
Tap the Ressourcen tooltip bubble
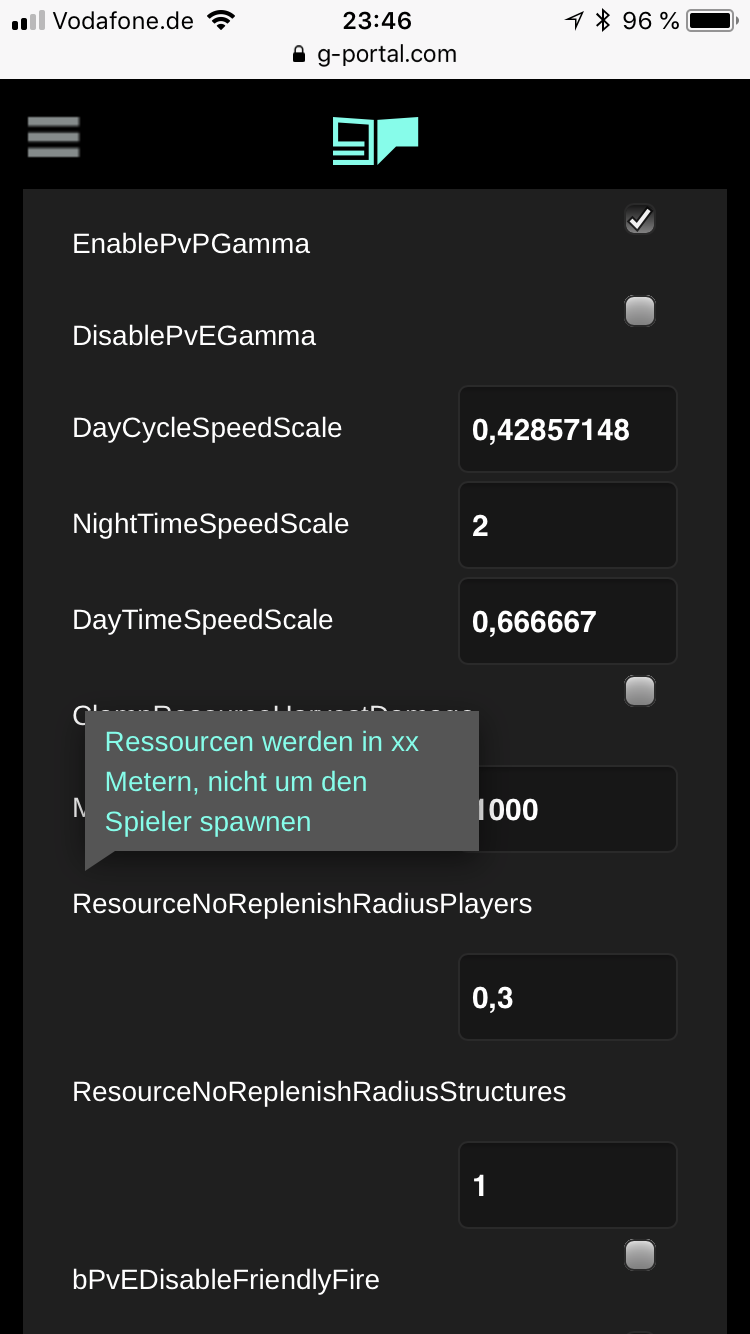click(282, 782)
